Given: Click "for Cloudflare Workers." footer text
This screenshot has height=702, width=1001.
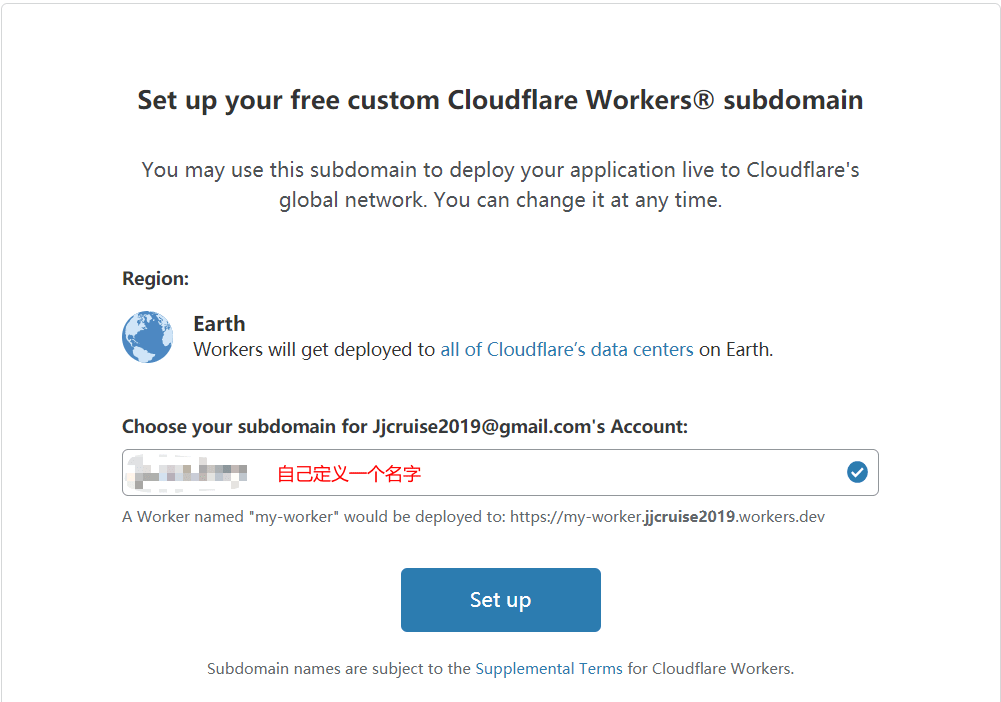Looking at the screenshot, I should [710, 668].
